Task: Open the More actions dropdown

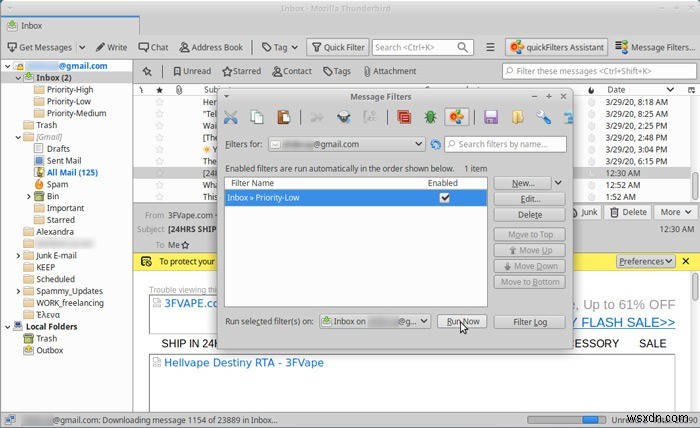Action: coord(675,212)
